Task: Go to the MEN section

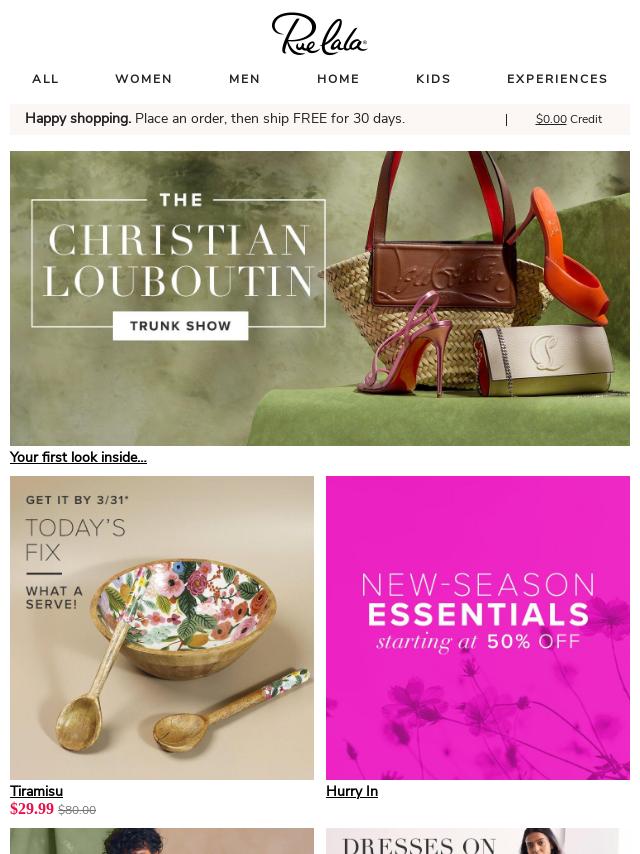Action: point(245,79)
